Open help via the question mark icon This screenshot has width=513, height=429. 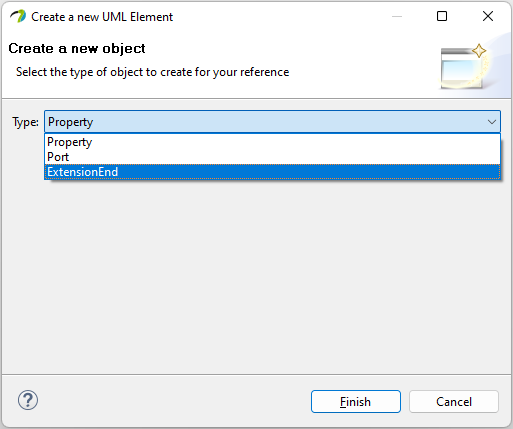pos(28,400)
